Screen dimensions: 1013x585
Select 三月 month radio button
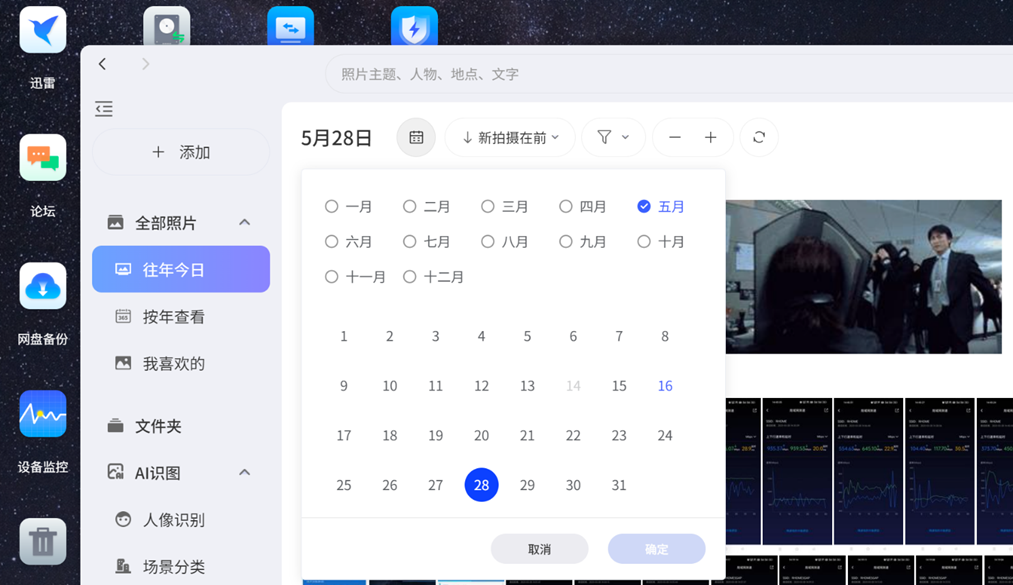click(x=488, y=207)
